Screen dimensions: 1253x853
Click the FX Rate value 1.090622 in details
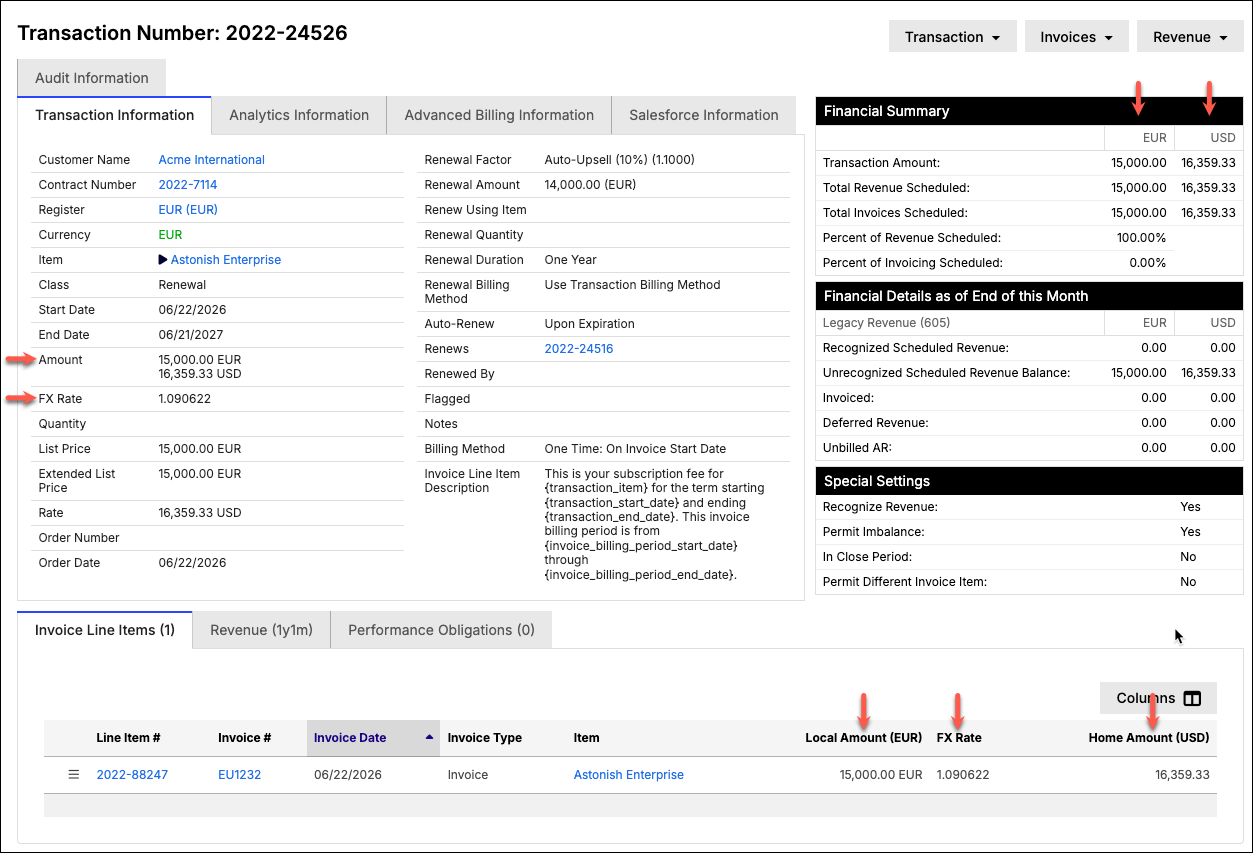[185, 399]
